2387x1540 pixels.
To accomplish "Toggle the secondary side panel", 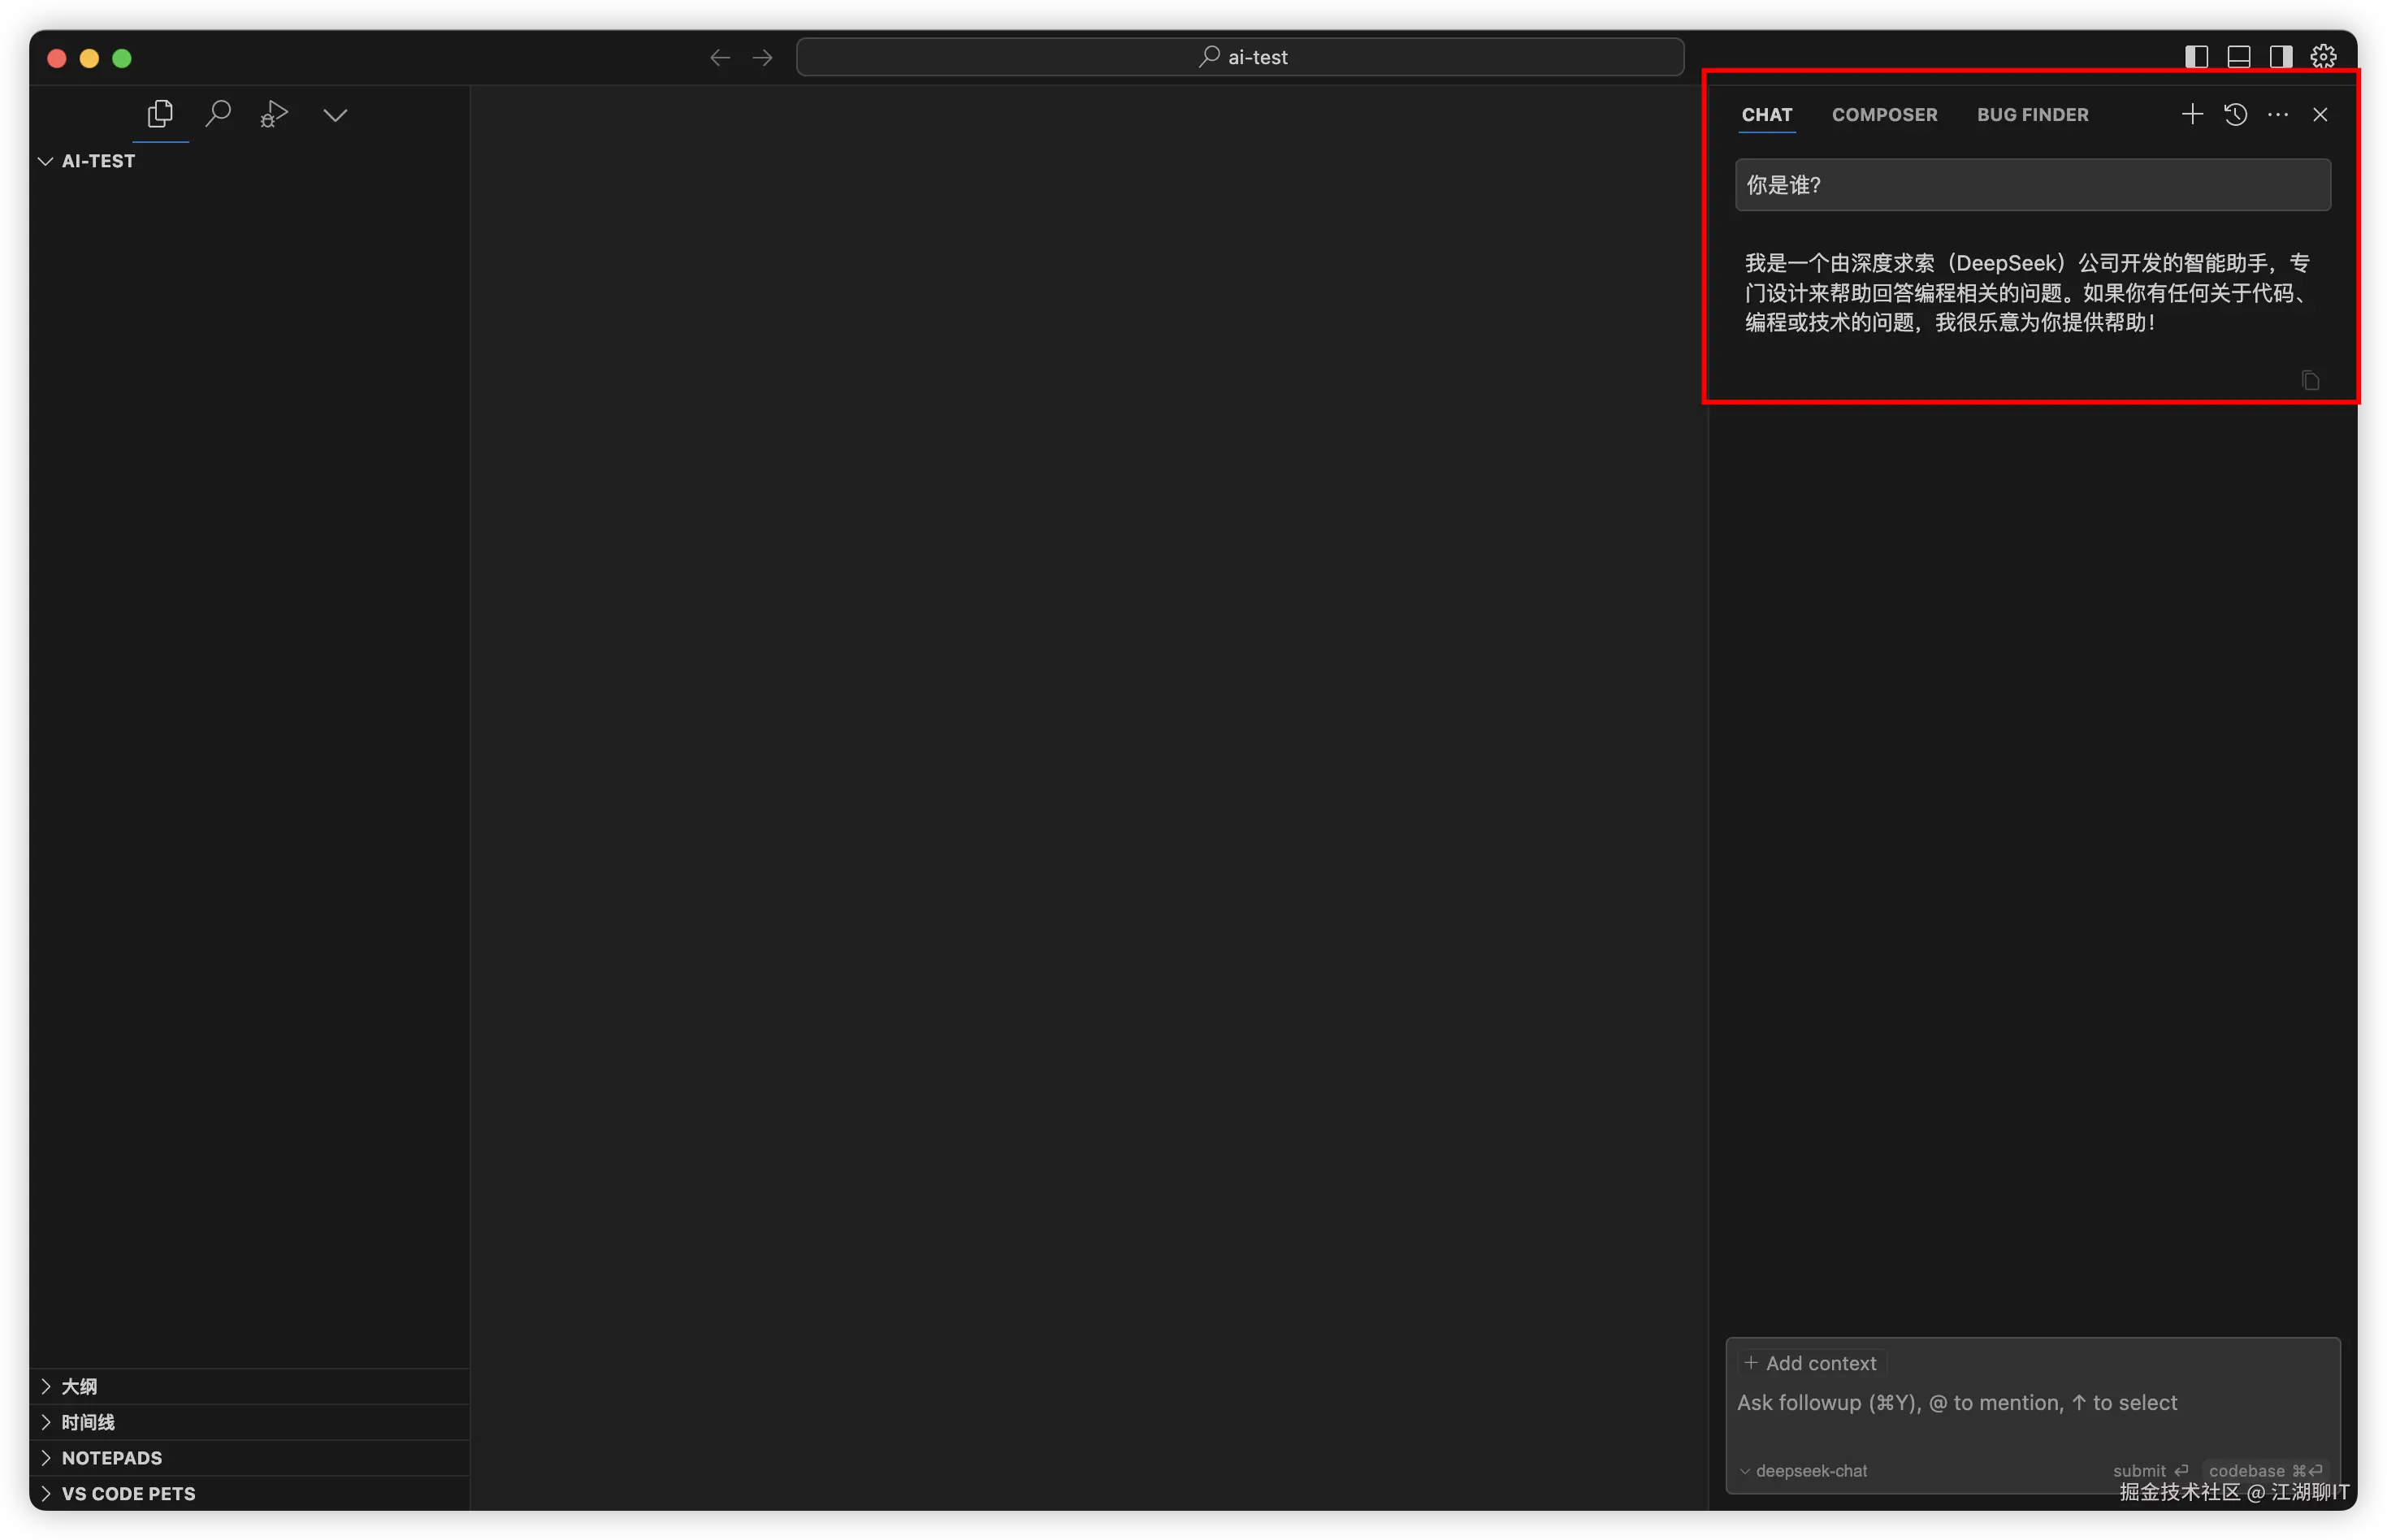I will point(2280,56).
